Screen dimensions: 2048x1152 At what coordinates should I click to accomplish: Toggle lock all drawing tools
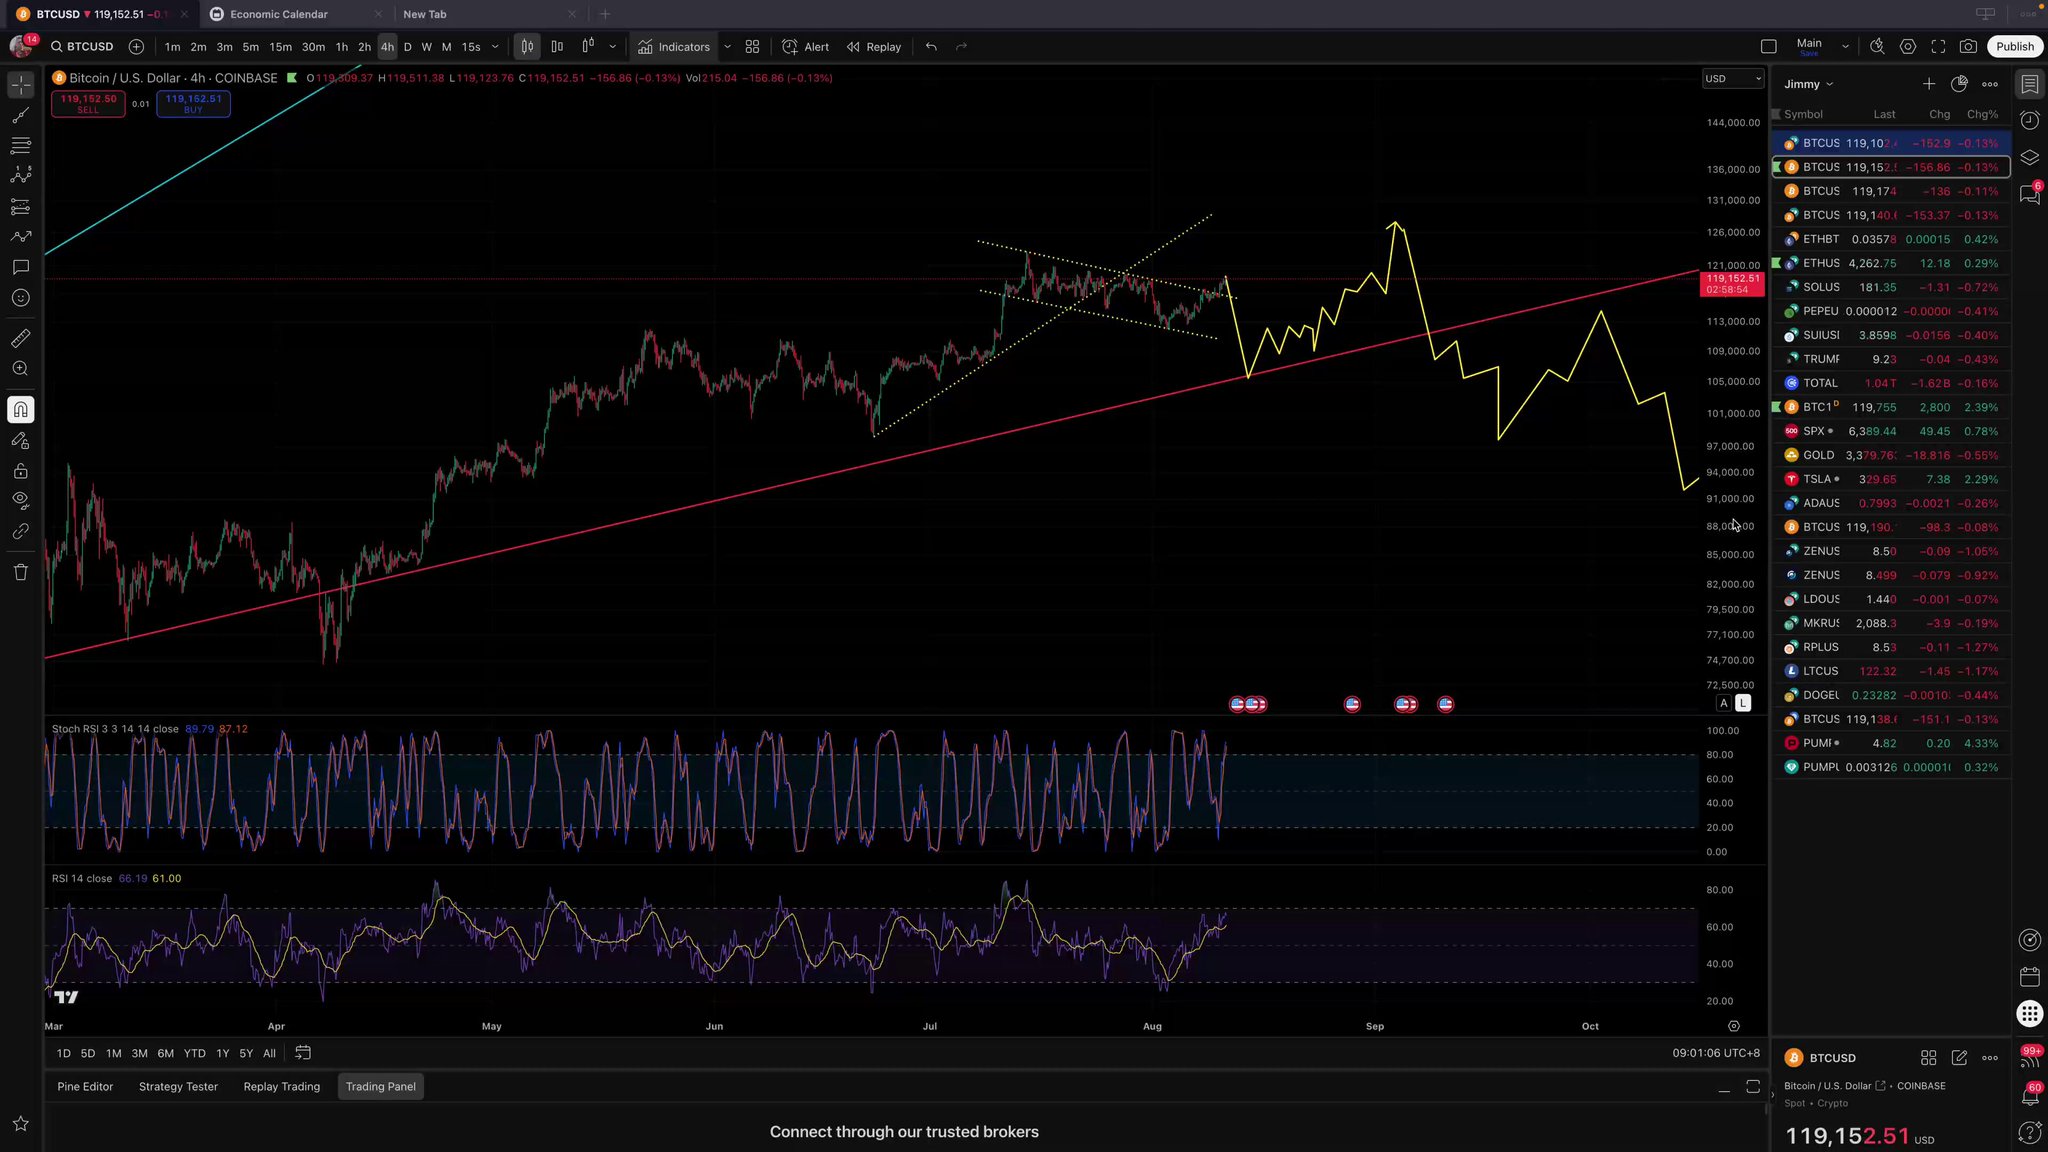[x=20, y=471]
